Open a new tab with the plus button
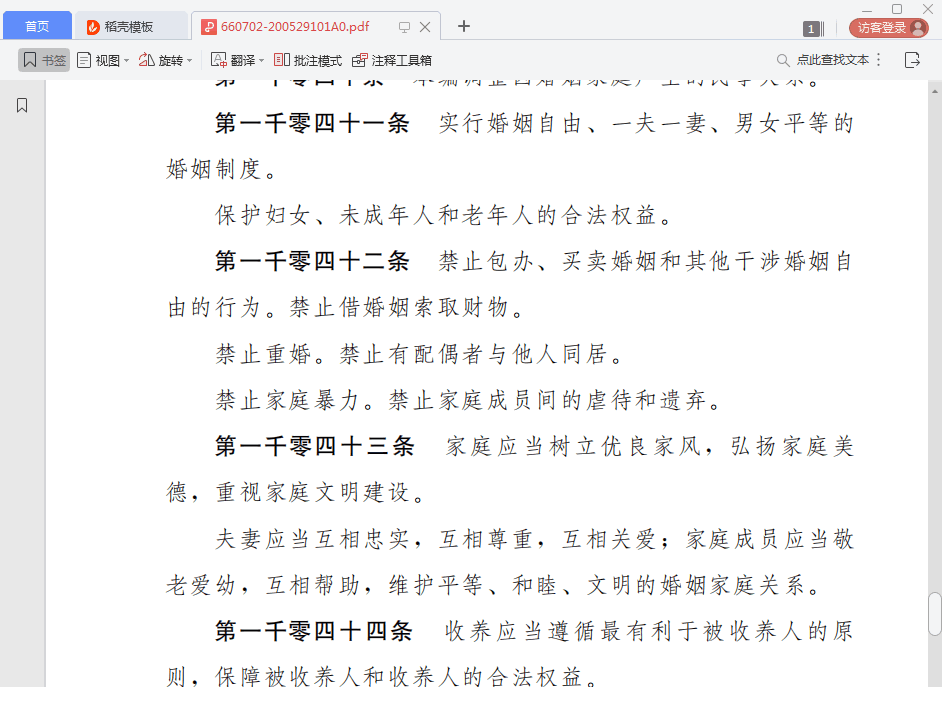Screen dimensions: 942x714 (x=463, y=27)
